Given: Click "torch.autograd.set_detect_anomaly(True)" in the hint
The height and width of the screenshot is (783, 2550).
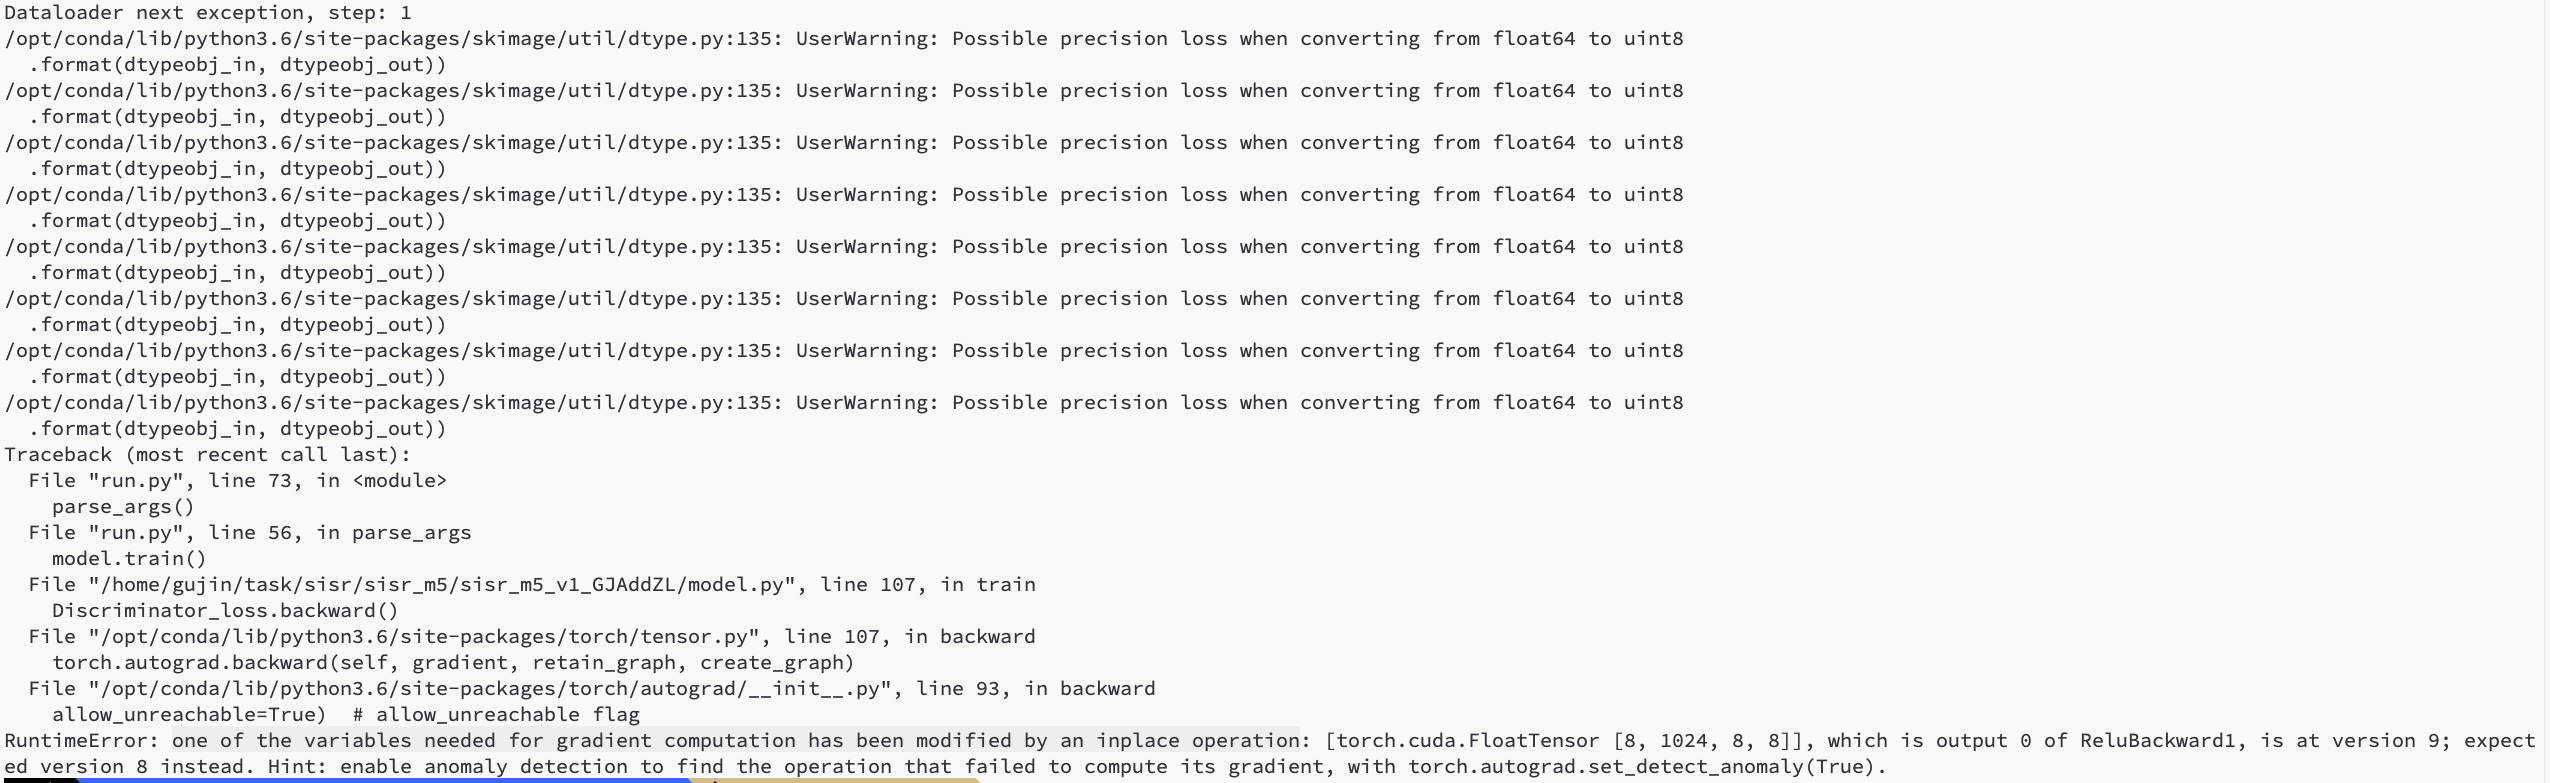Looking at the screenshot, I should [x=1640, y=767].
